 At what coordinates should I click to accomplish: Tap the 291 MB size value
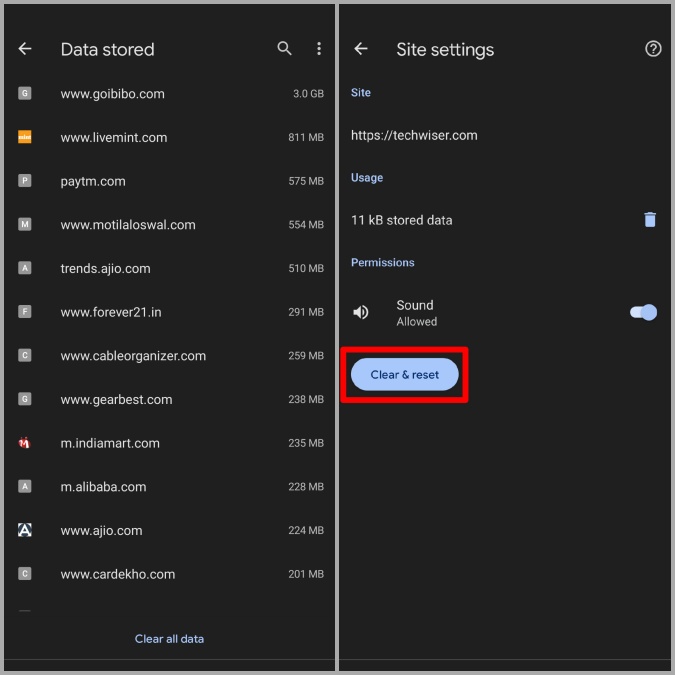[306, 312]
